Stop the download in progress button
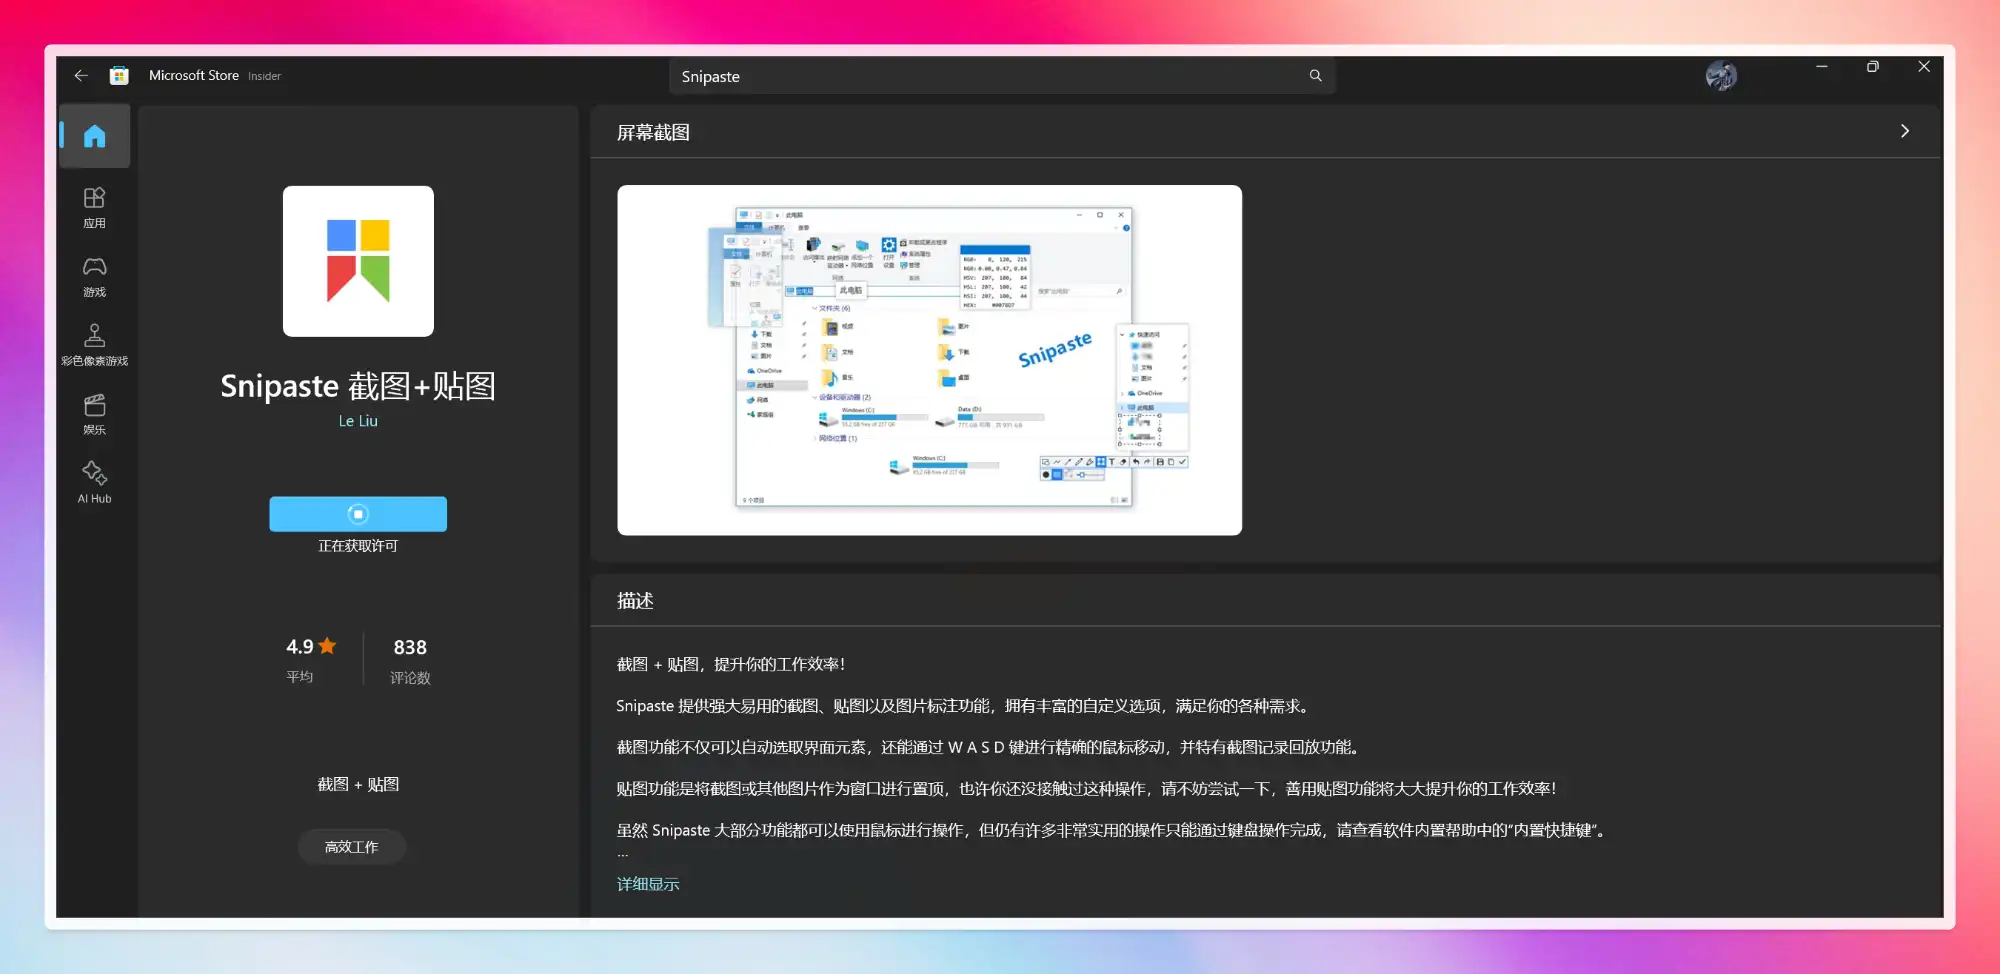Viewport: 2000px width, 974px height. click(358, 514)
